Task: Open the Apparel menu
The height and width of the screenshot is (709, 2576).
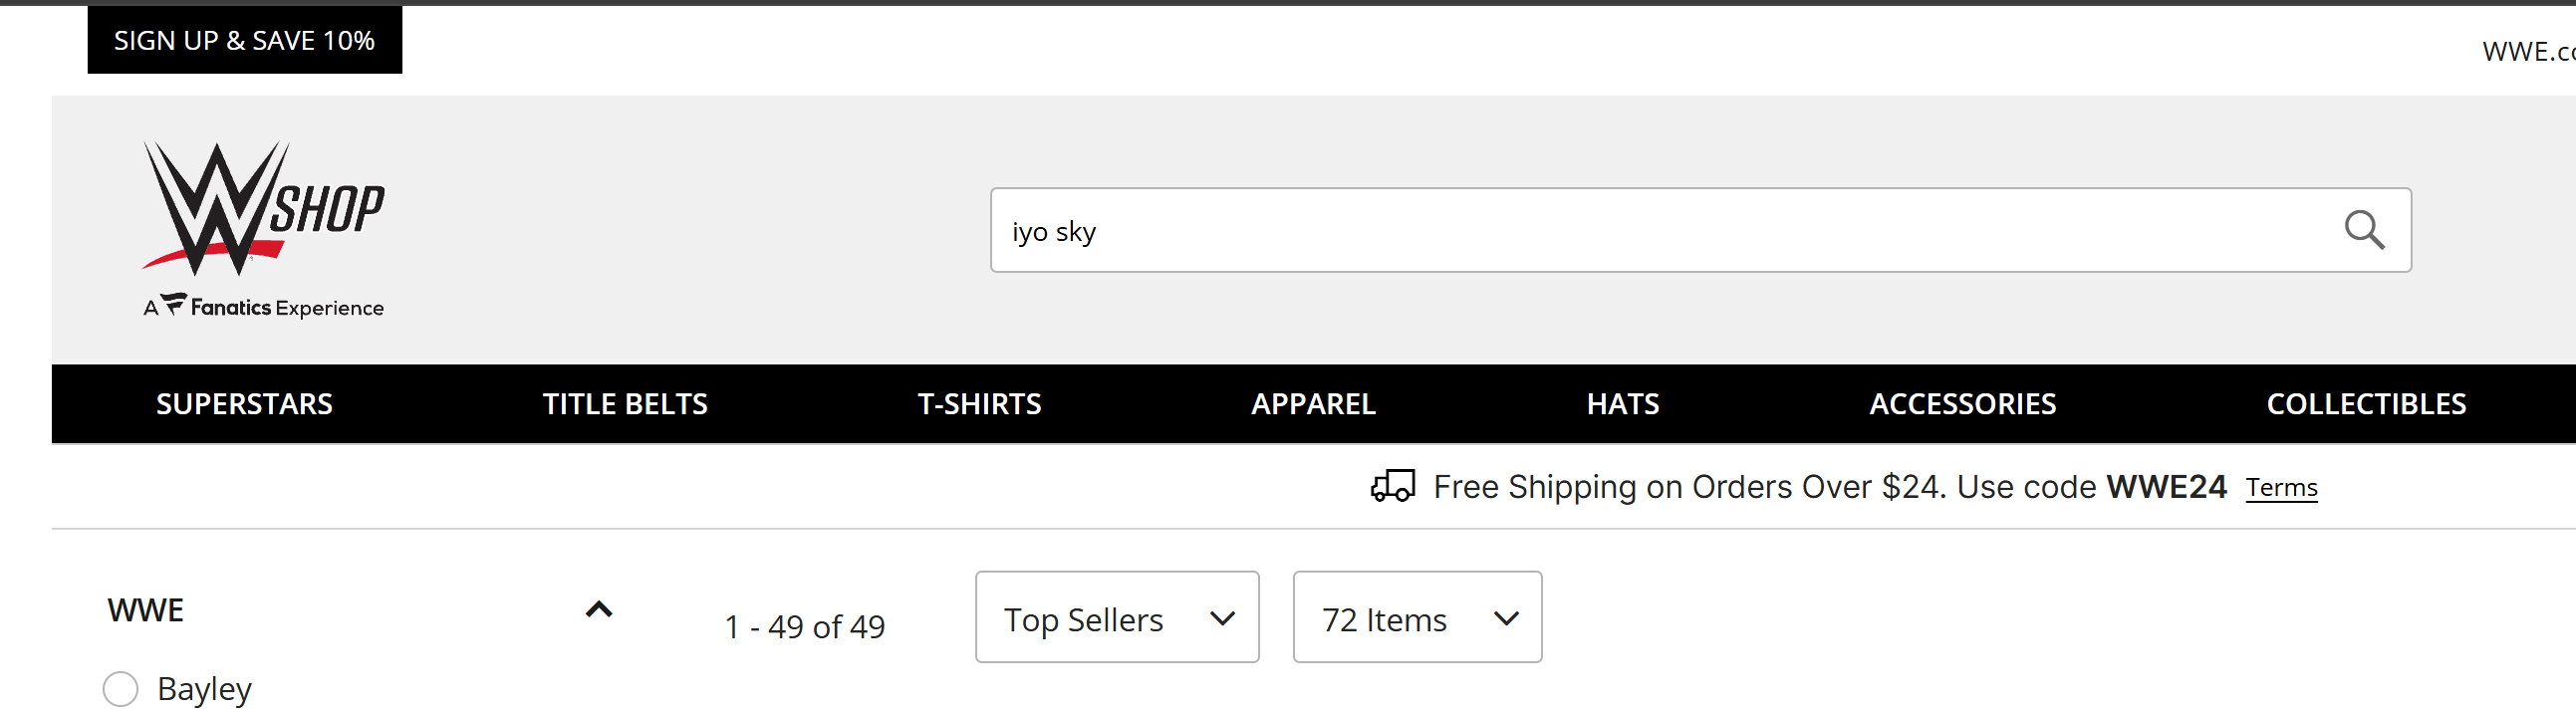Action: [x=1313, y=404]
